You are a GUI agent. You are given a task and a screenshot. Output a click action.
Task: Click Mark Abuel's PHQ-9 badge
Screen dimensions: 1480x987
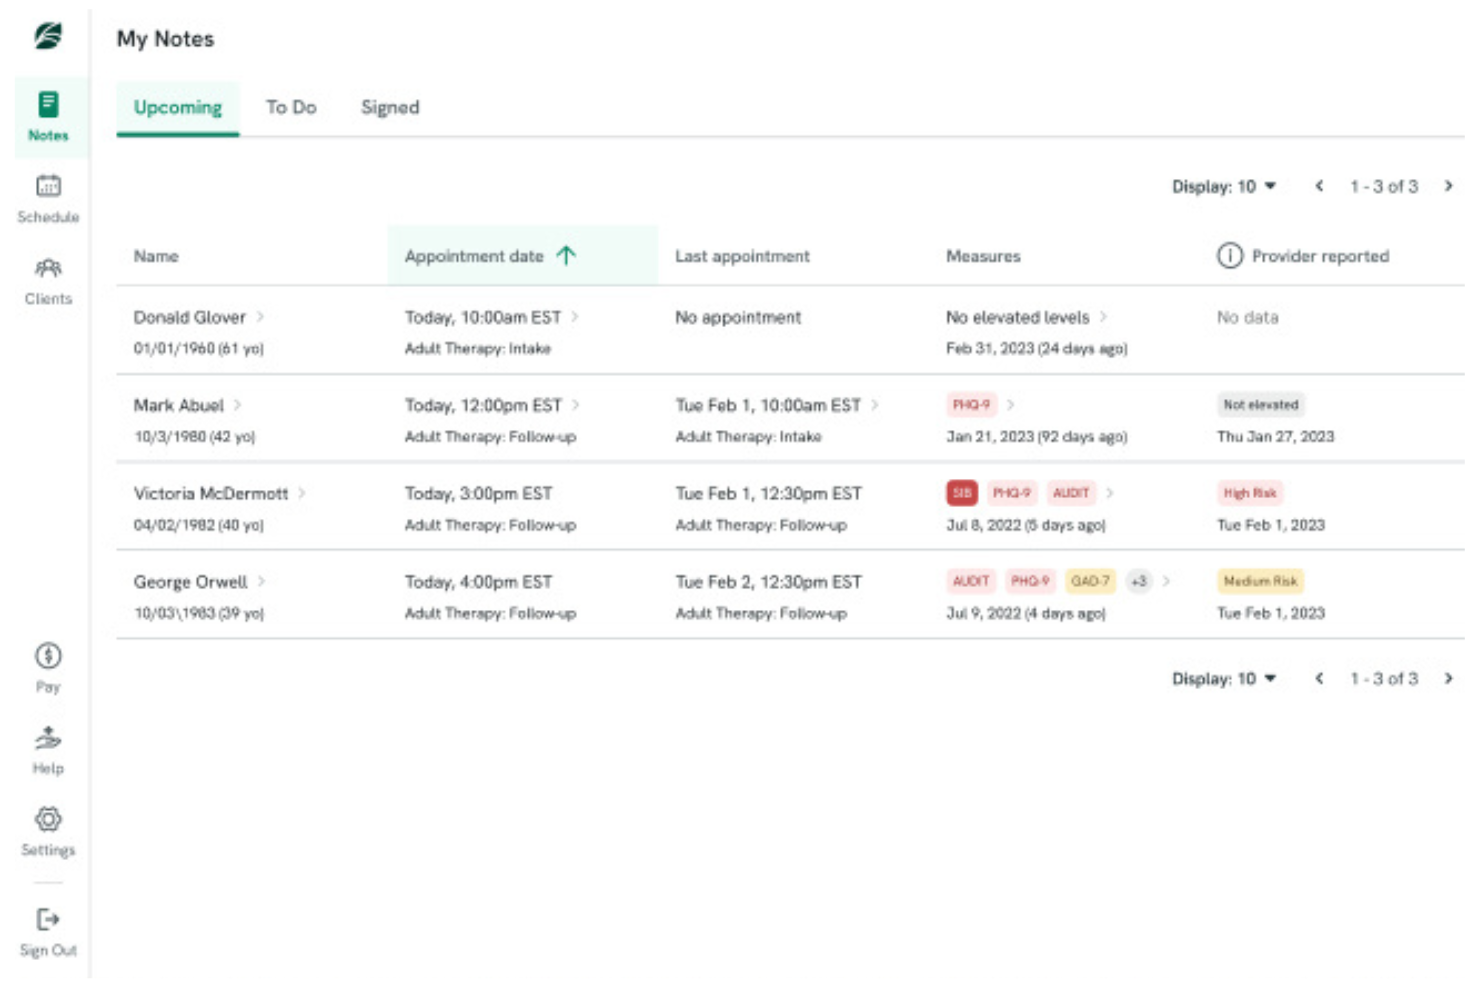click(x=971, y=405)
